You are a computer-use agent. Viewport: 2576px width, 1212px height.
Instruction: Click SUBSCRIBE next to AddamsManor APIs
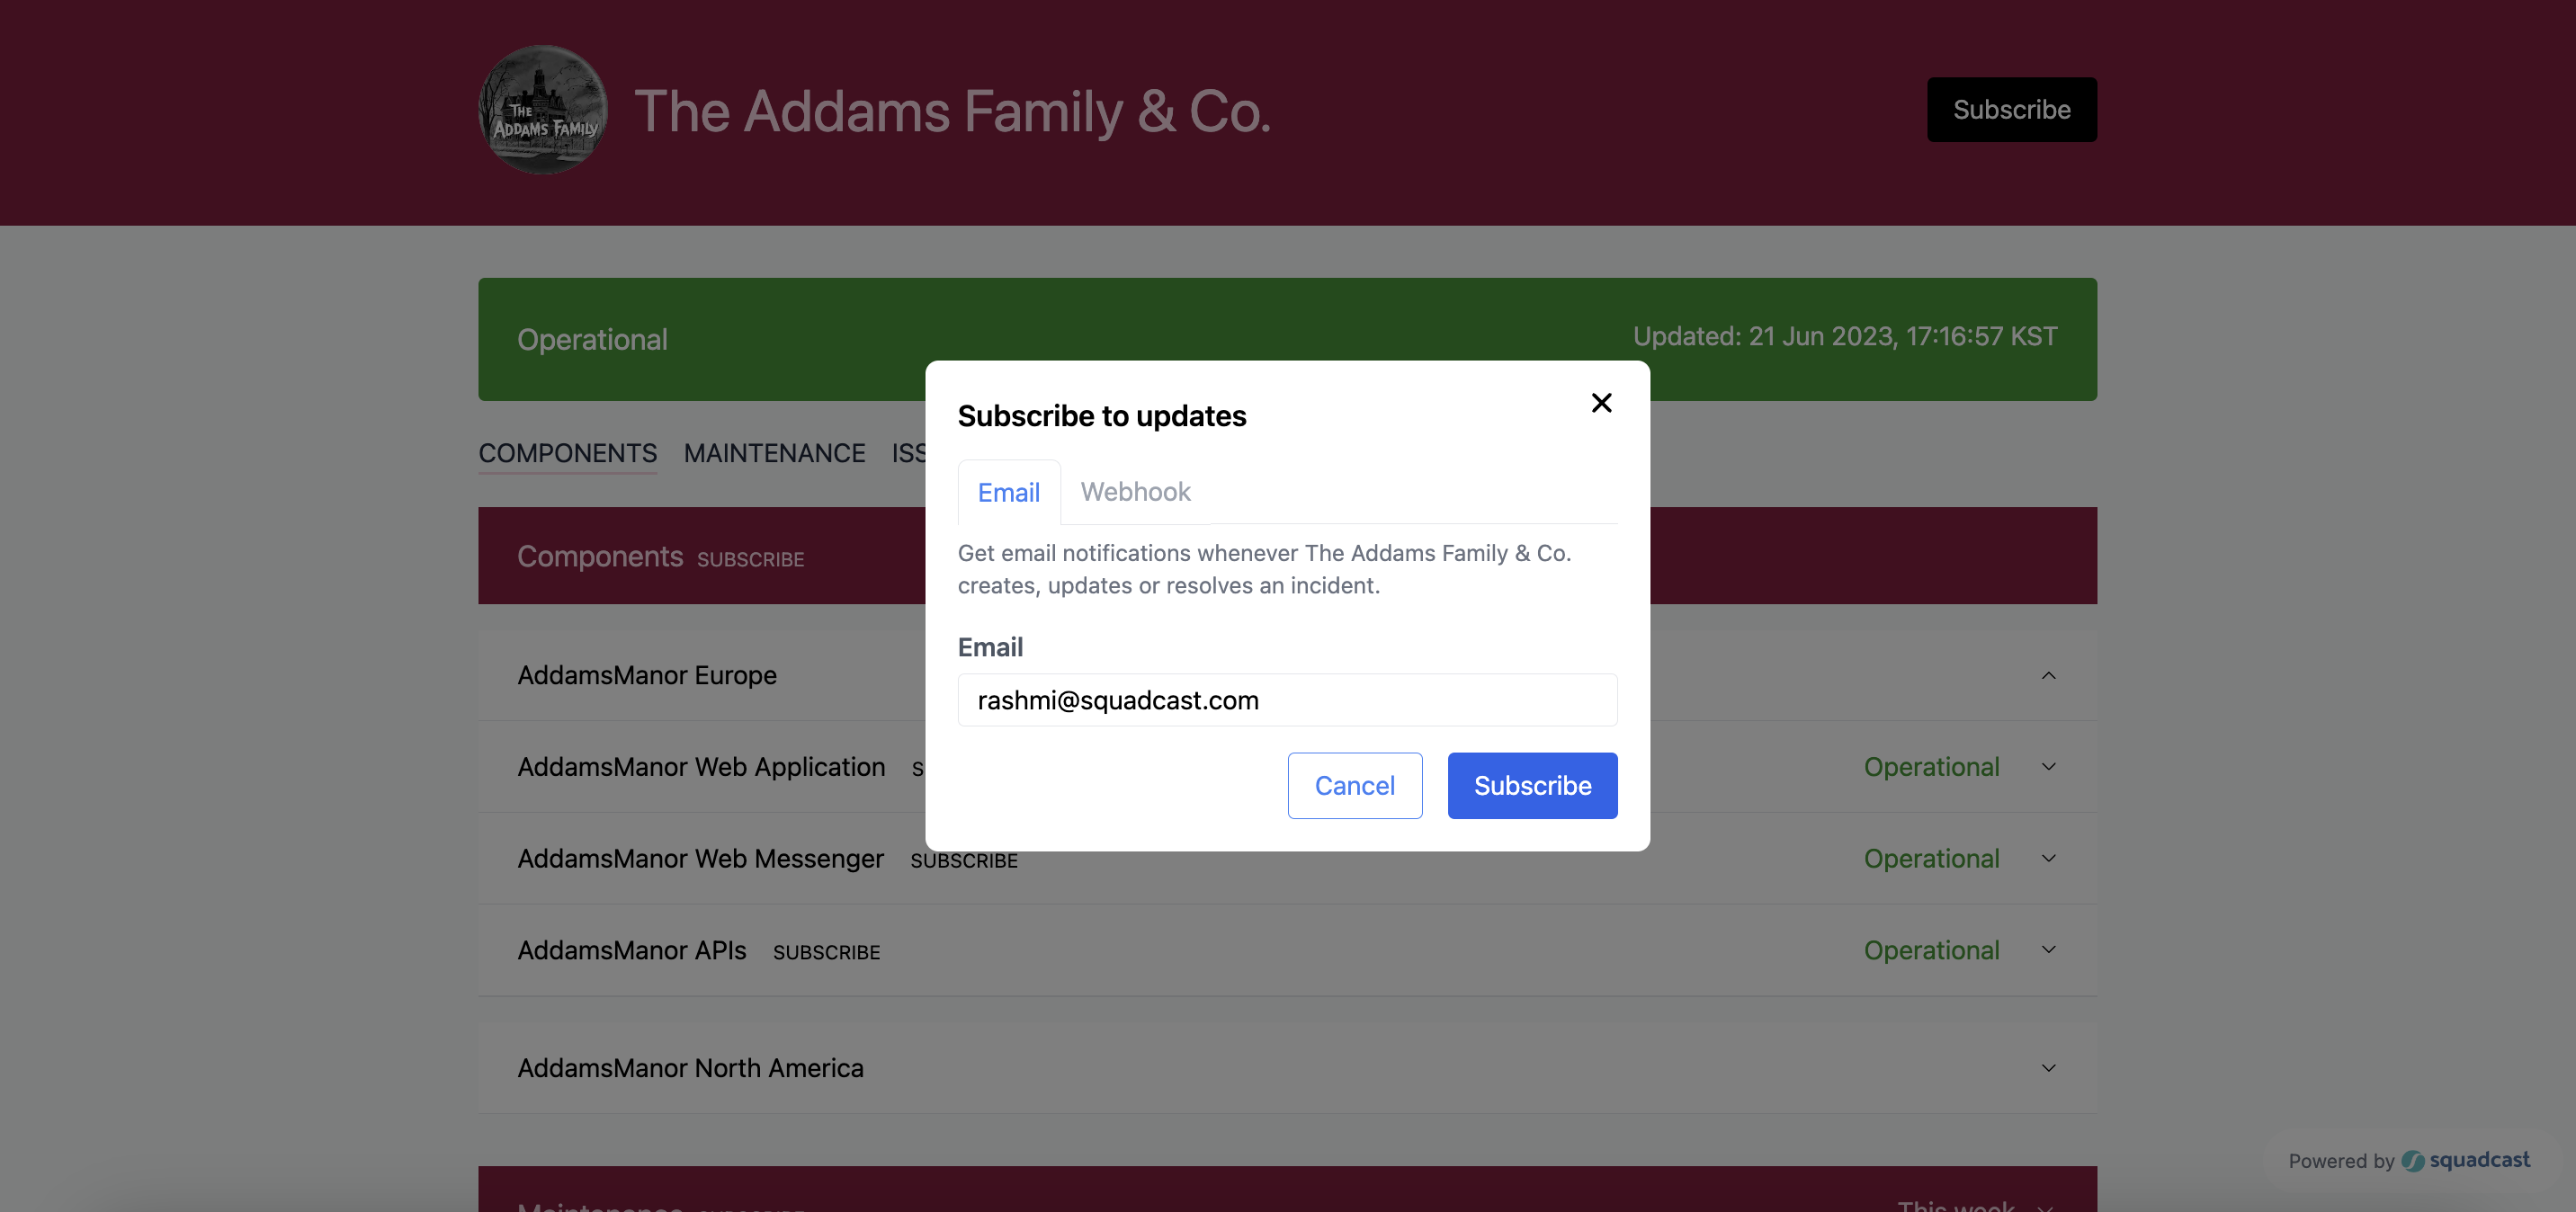point(826,952)
